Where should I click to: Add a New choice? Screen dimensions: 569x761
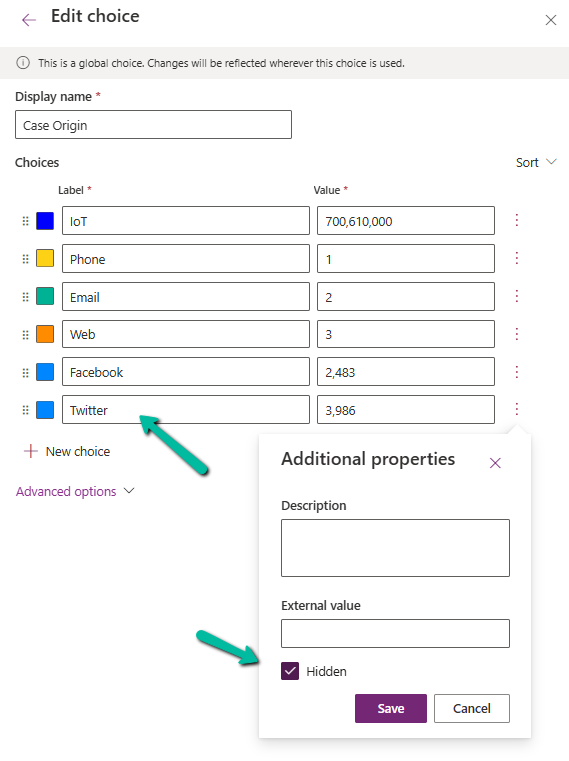pyautogui.click(x=67, y=451)
